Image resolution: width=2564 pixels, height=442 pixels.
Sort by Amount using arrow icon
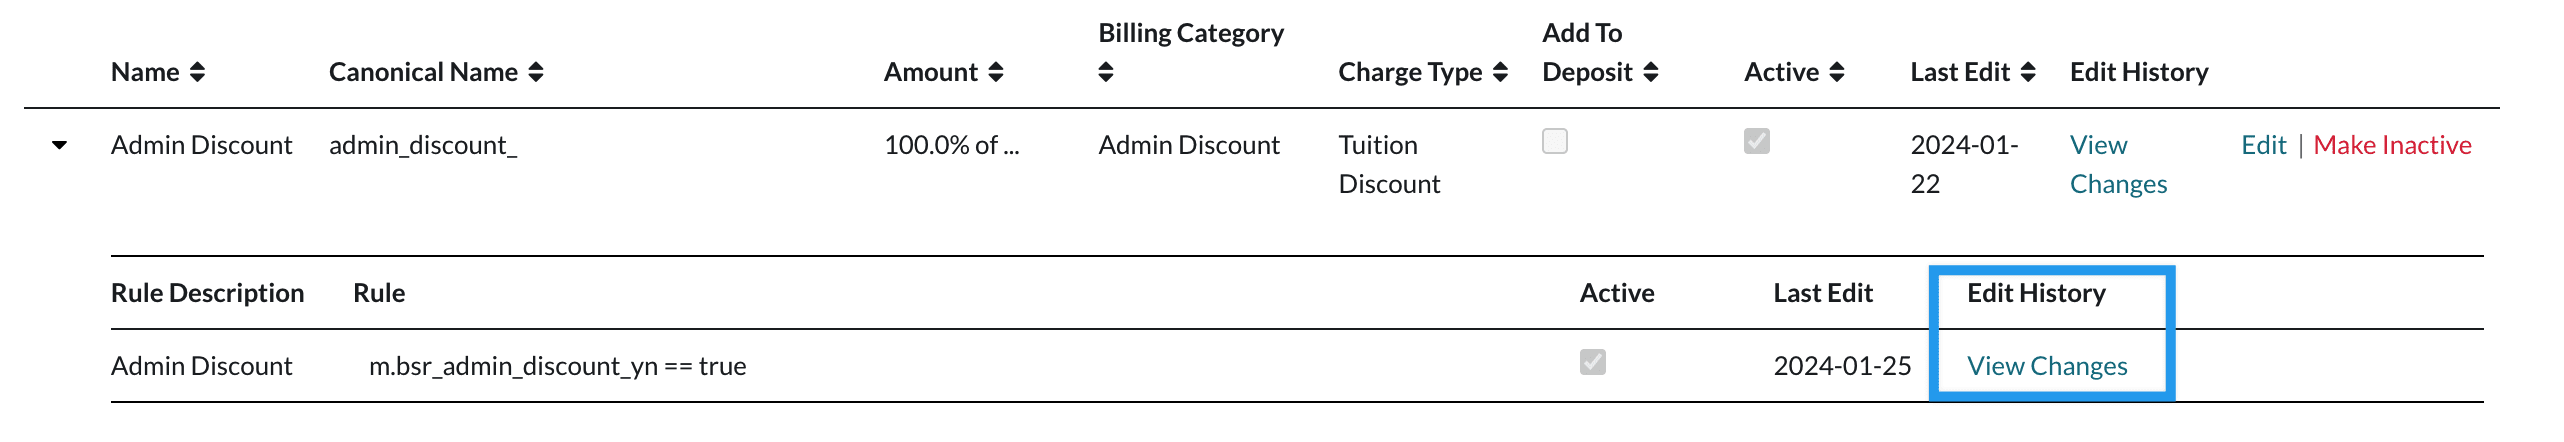[995, 72]
